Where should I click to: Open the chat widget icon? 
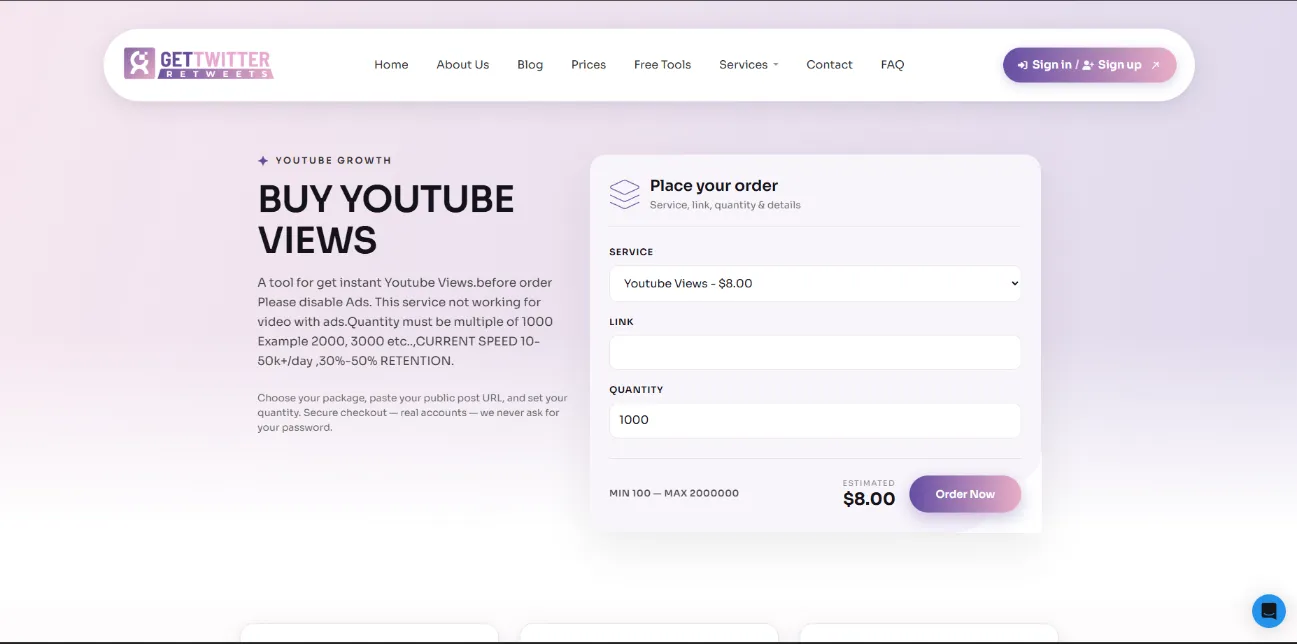pos(1269,611)
